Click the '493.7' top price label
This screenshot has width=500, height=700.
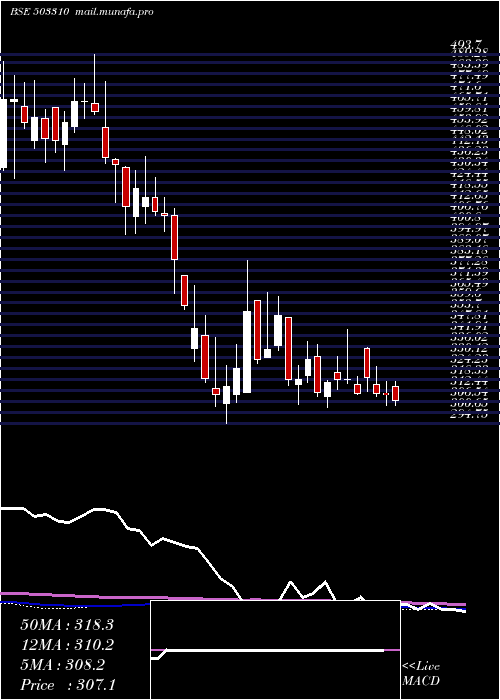(467, 44)
